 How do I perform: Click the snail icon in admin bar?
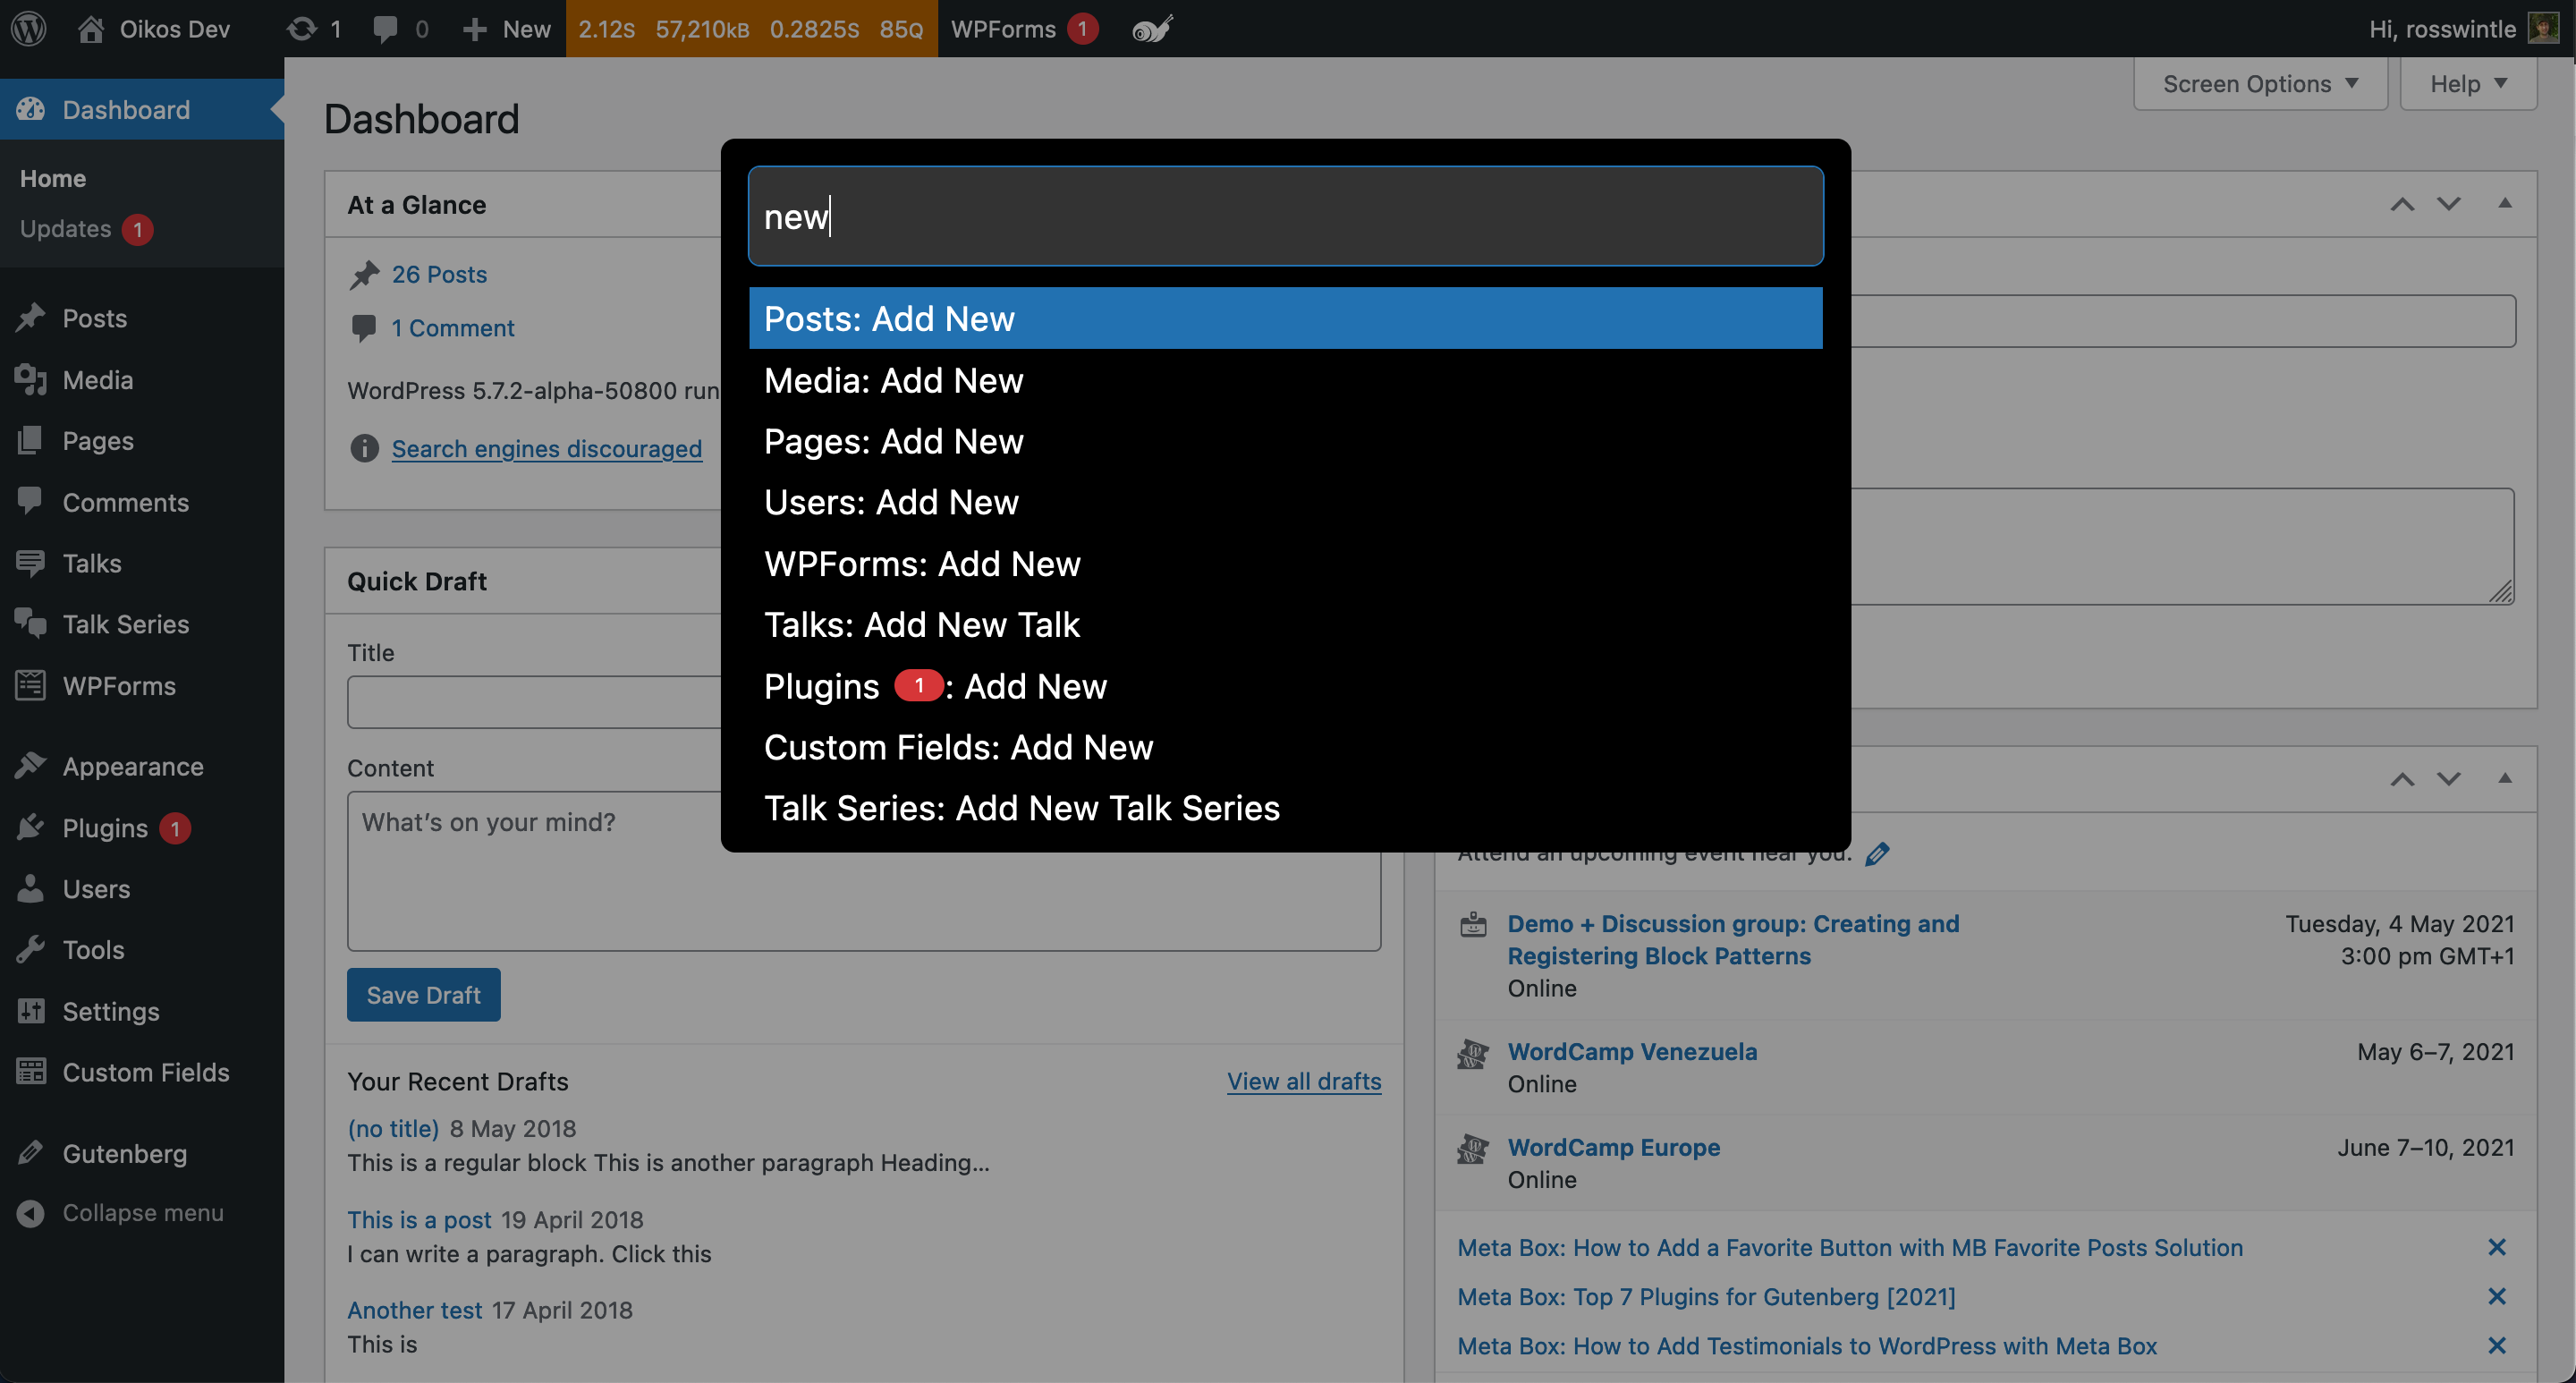(1151, 29)
